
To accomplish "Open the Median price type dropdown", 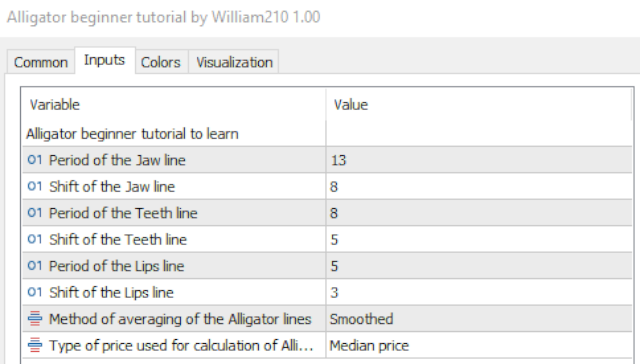I will 479,346.
